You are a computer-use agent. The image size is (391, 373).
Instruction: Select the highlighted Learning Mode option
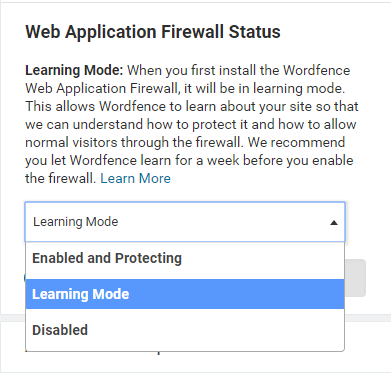(x=185, y=294)
